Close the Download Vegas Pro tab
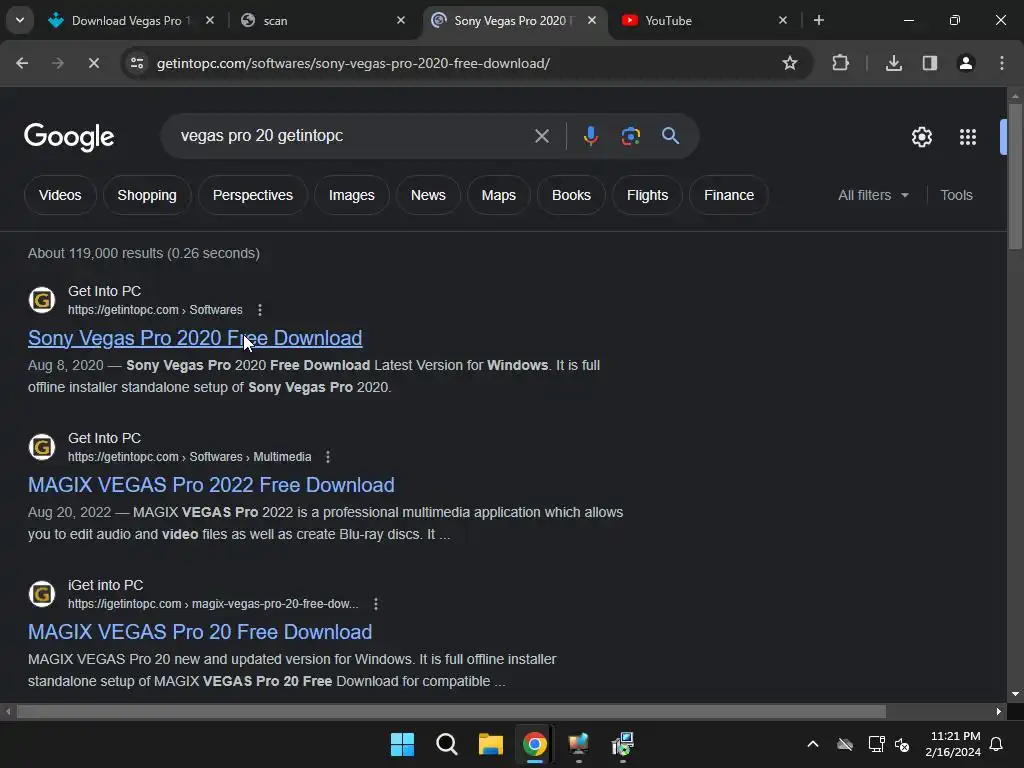 point(210,20)
